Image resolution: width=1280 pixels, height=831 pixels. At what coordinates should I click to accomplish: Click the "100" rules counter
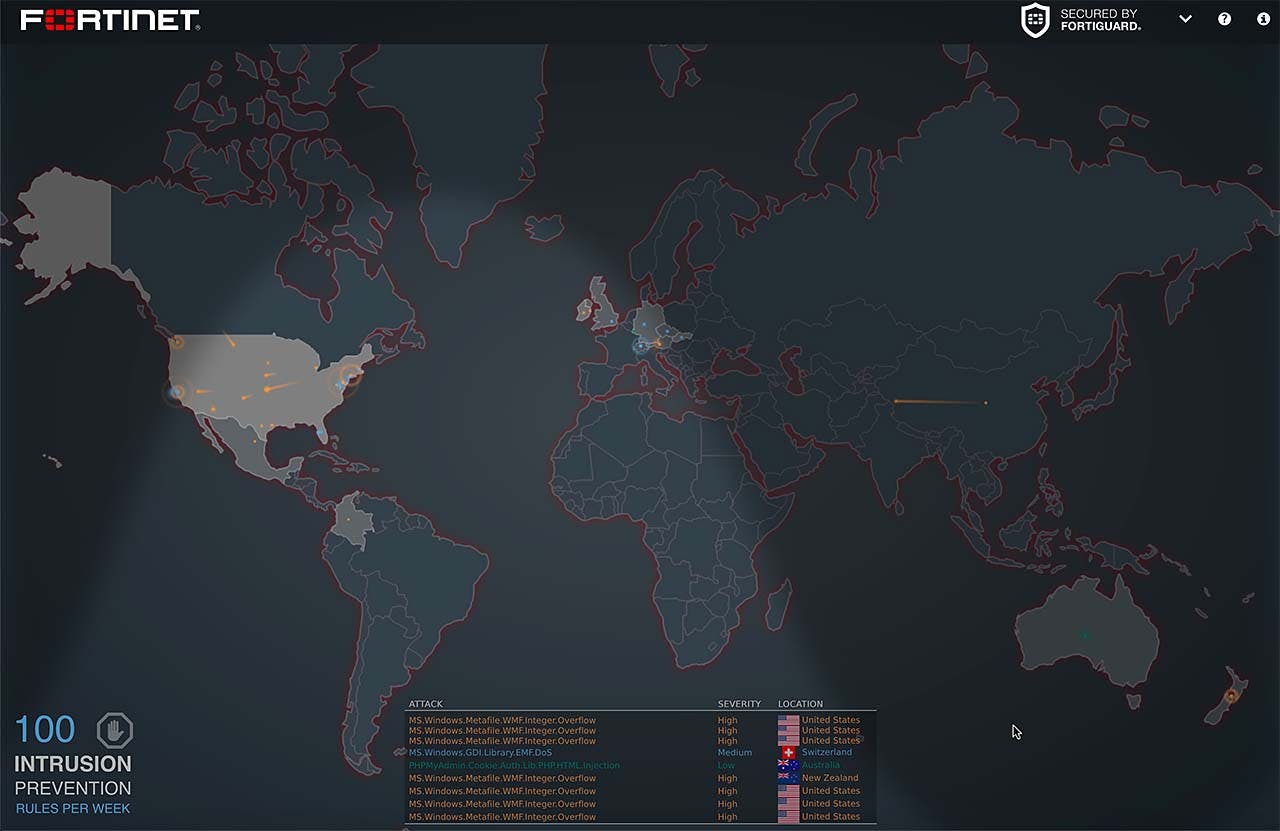(45, 729)
